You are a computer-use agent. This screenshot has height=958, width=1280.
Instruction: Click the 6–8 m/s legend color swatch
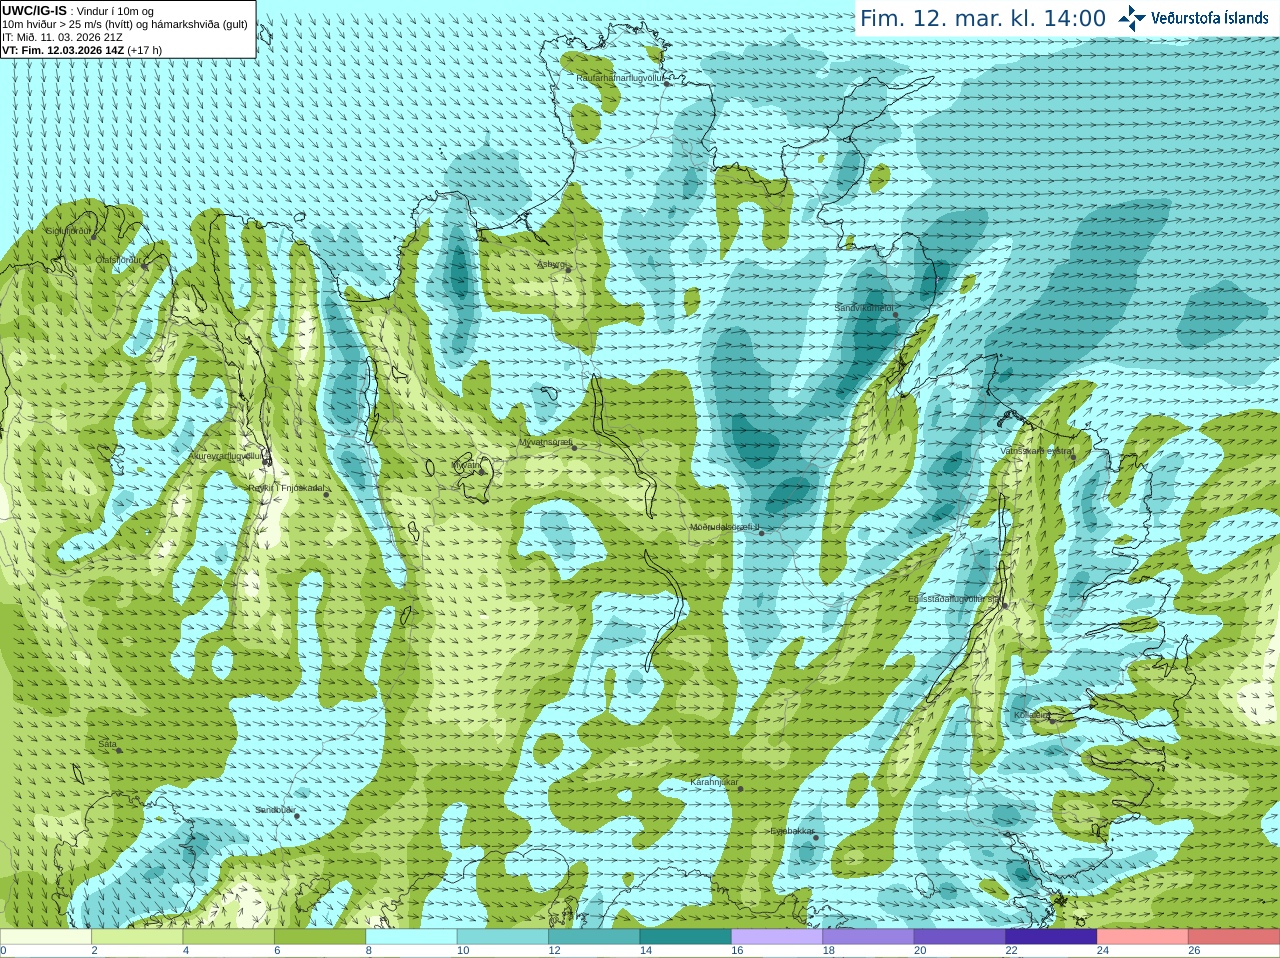coord(320,937)
